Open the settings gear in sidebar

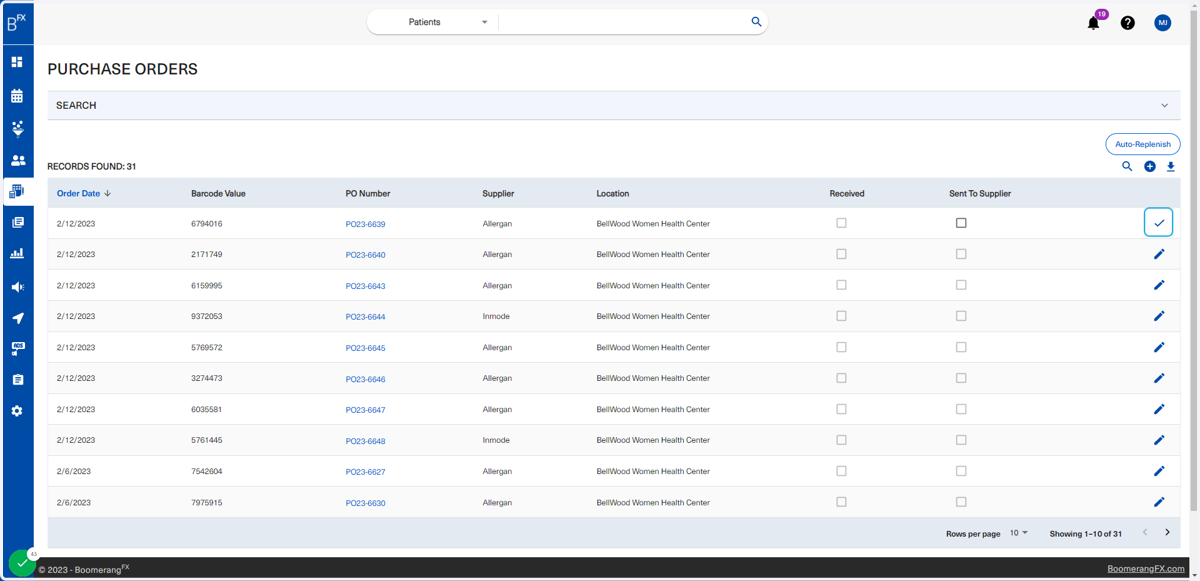17,411
